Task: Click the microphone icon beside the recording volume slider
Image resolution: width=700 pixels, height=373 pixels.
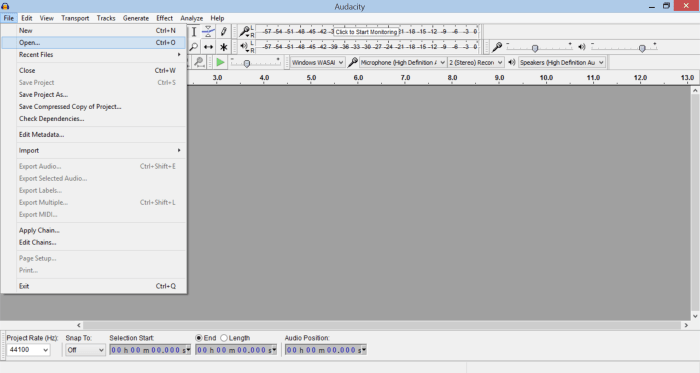Action: [x=497, y=47]
